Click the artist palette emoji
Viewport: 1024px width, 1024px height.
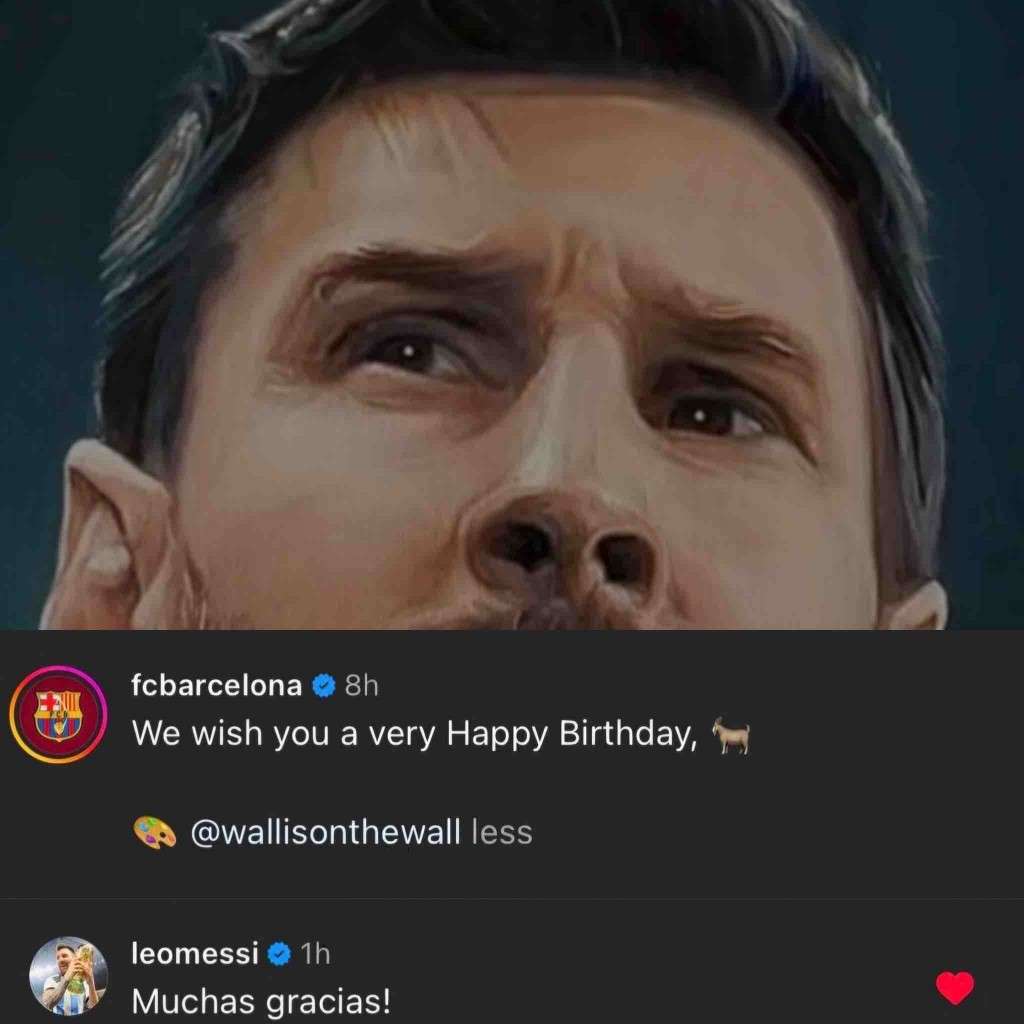[154, 832]
